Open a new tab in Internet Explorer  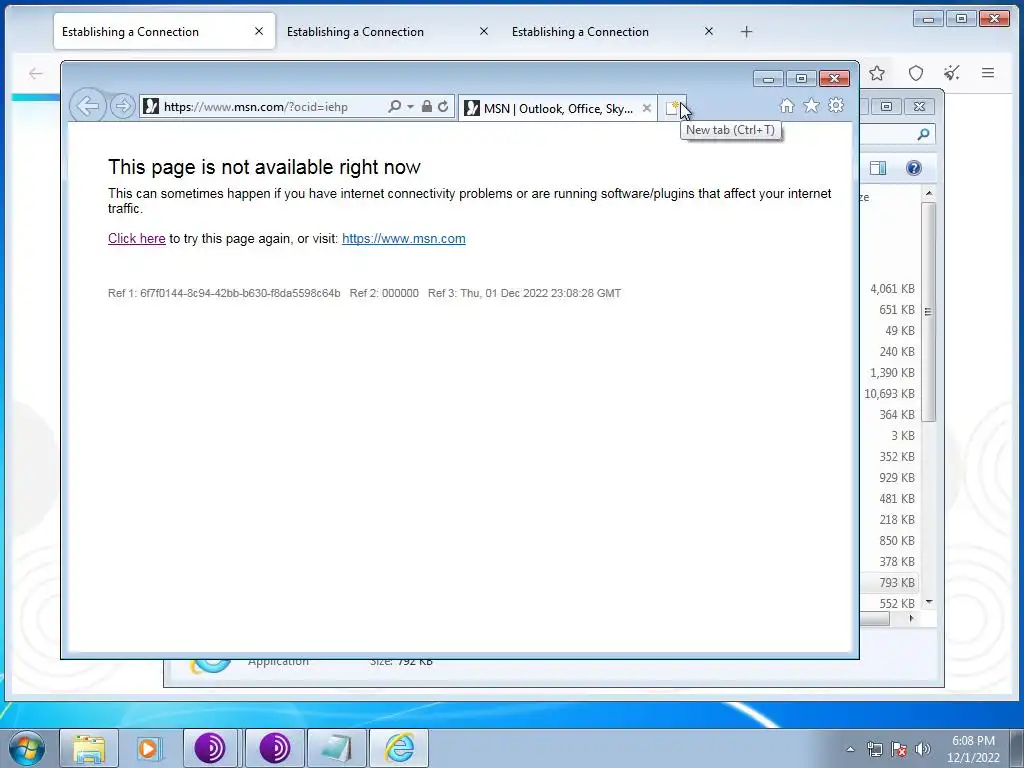[671, 108]
